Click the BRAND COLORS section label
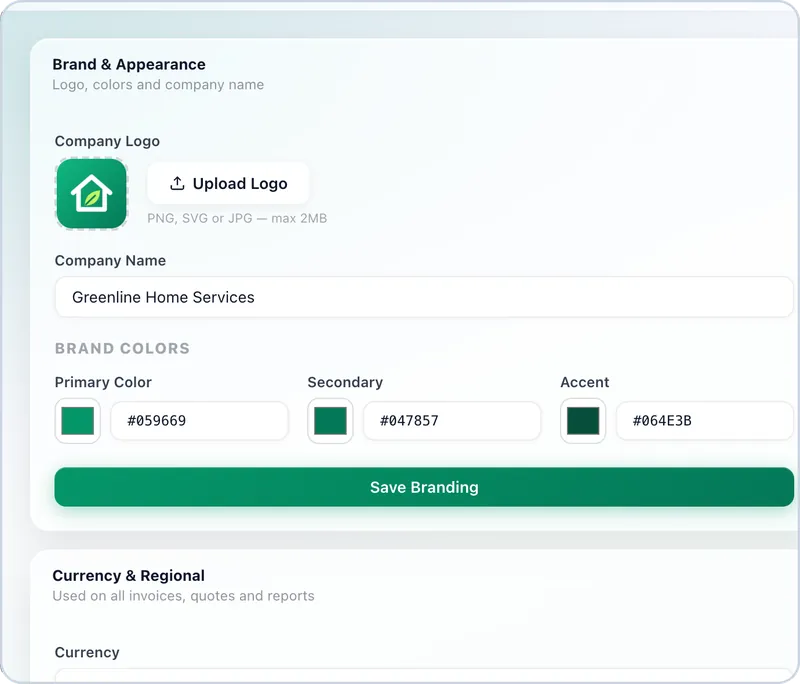Screen dimensions: 800x684 [122, 348]
